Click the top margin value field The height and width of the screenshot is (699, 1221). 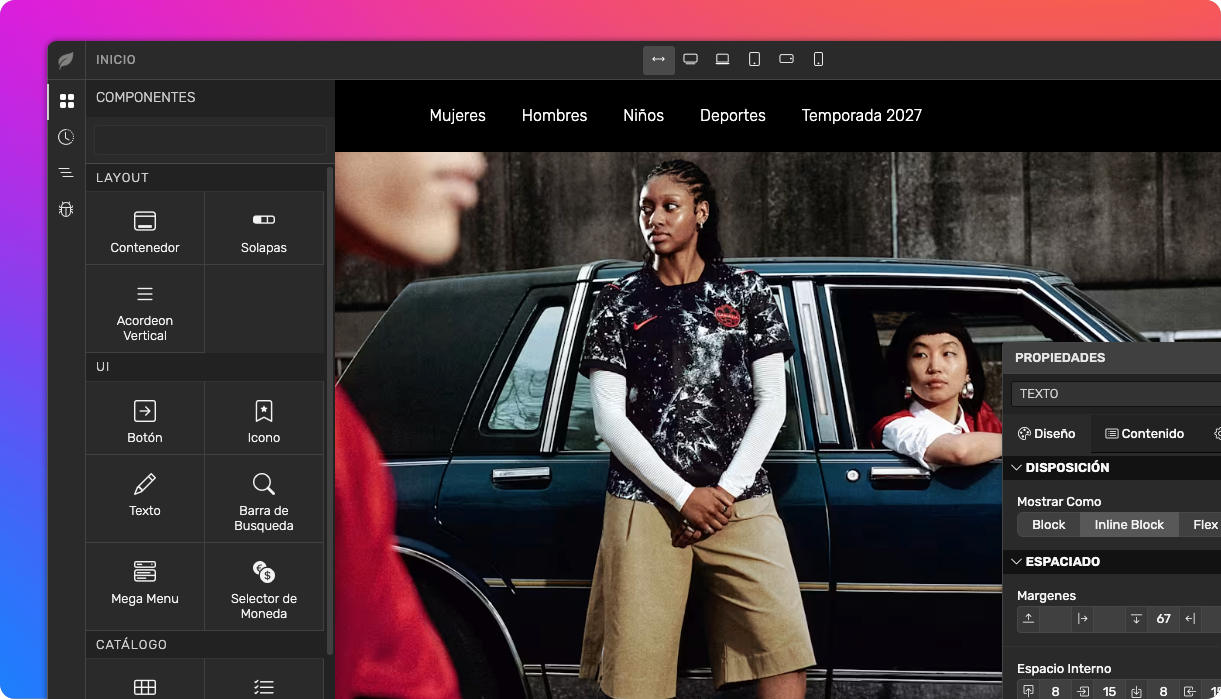(x=1055, y=619)
